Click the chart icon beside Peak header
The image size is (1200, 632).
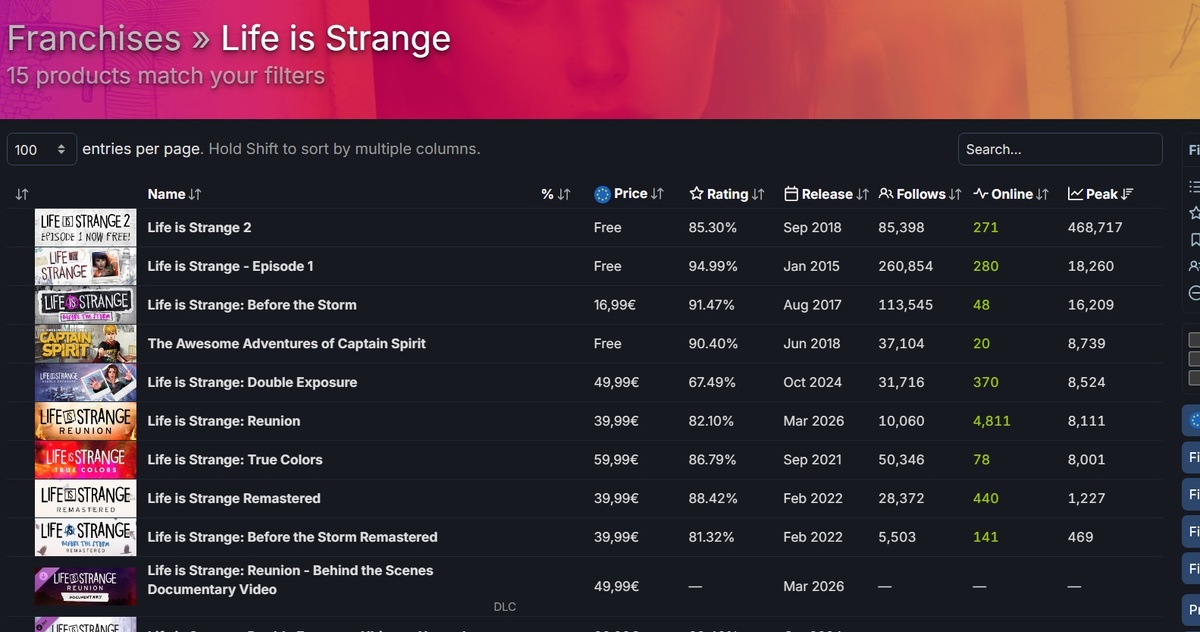(1075, 194)
